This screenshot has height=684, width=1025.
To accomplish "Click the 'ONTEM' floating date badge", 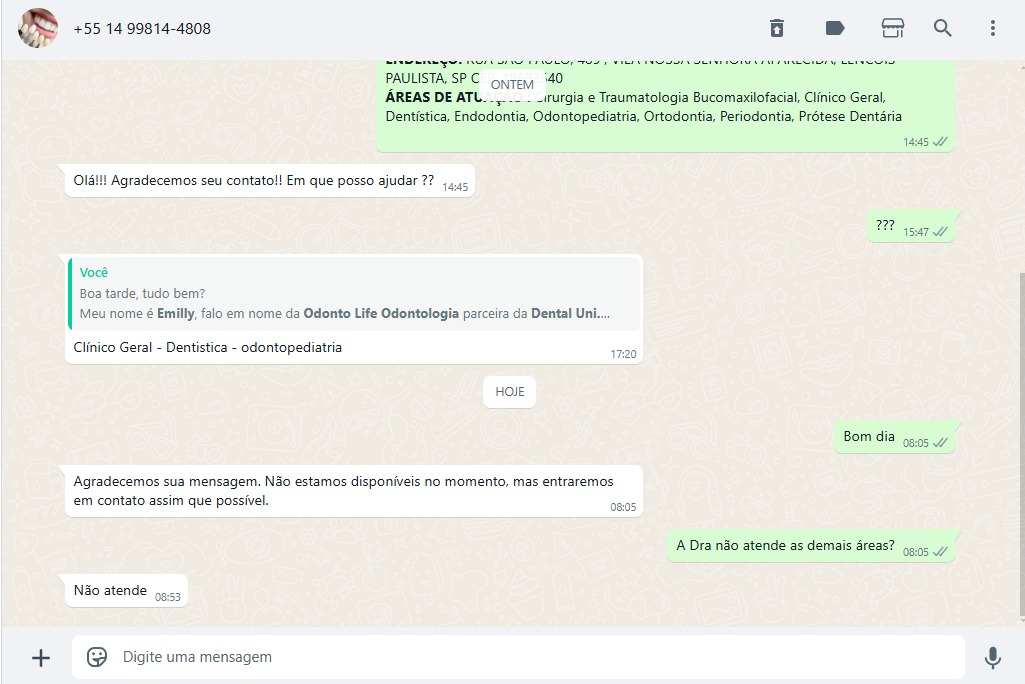I will click(x=512, y=85).
